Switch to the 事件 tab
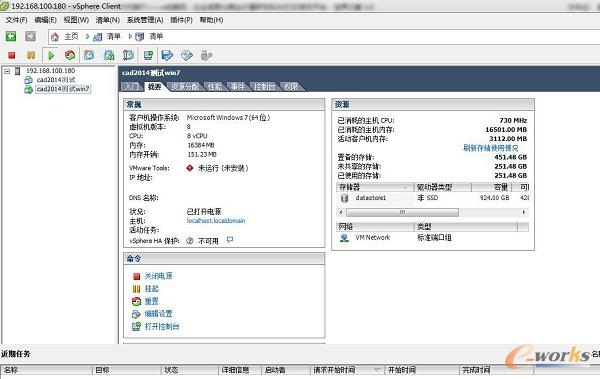This screenshot has height=379, width=600. (238, 87)
